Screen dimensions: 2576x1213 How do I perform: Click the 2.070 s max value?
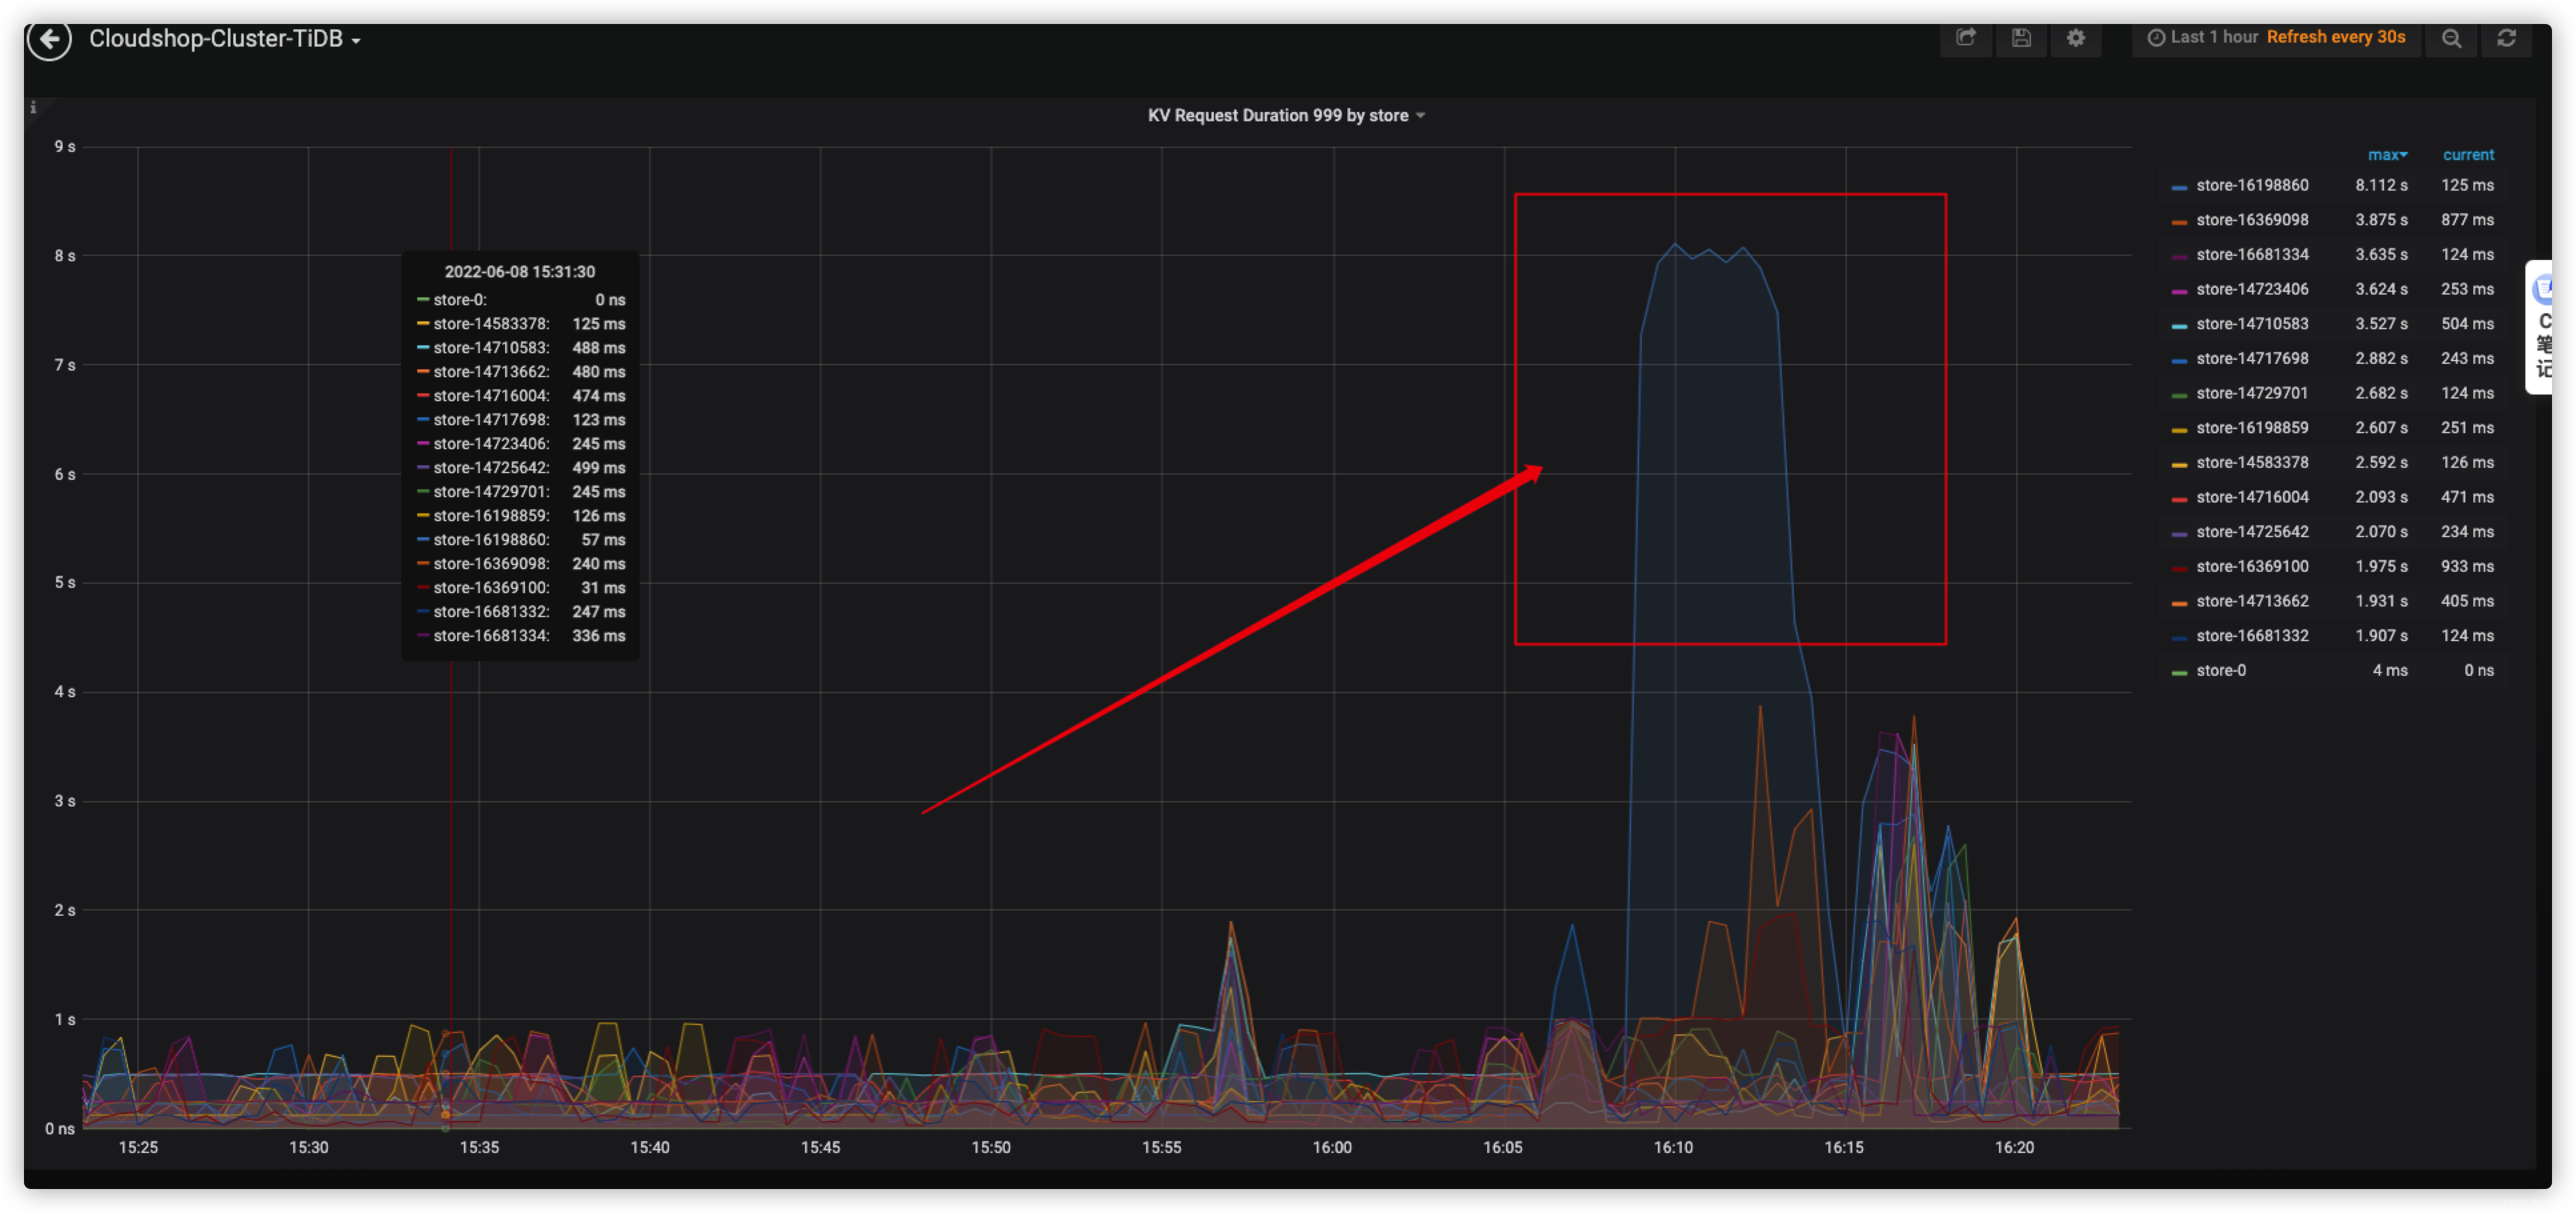[2381, 532]
